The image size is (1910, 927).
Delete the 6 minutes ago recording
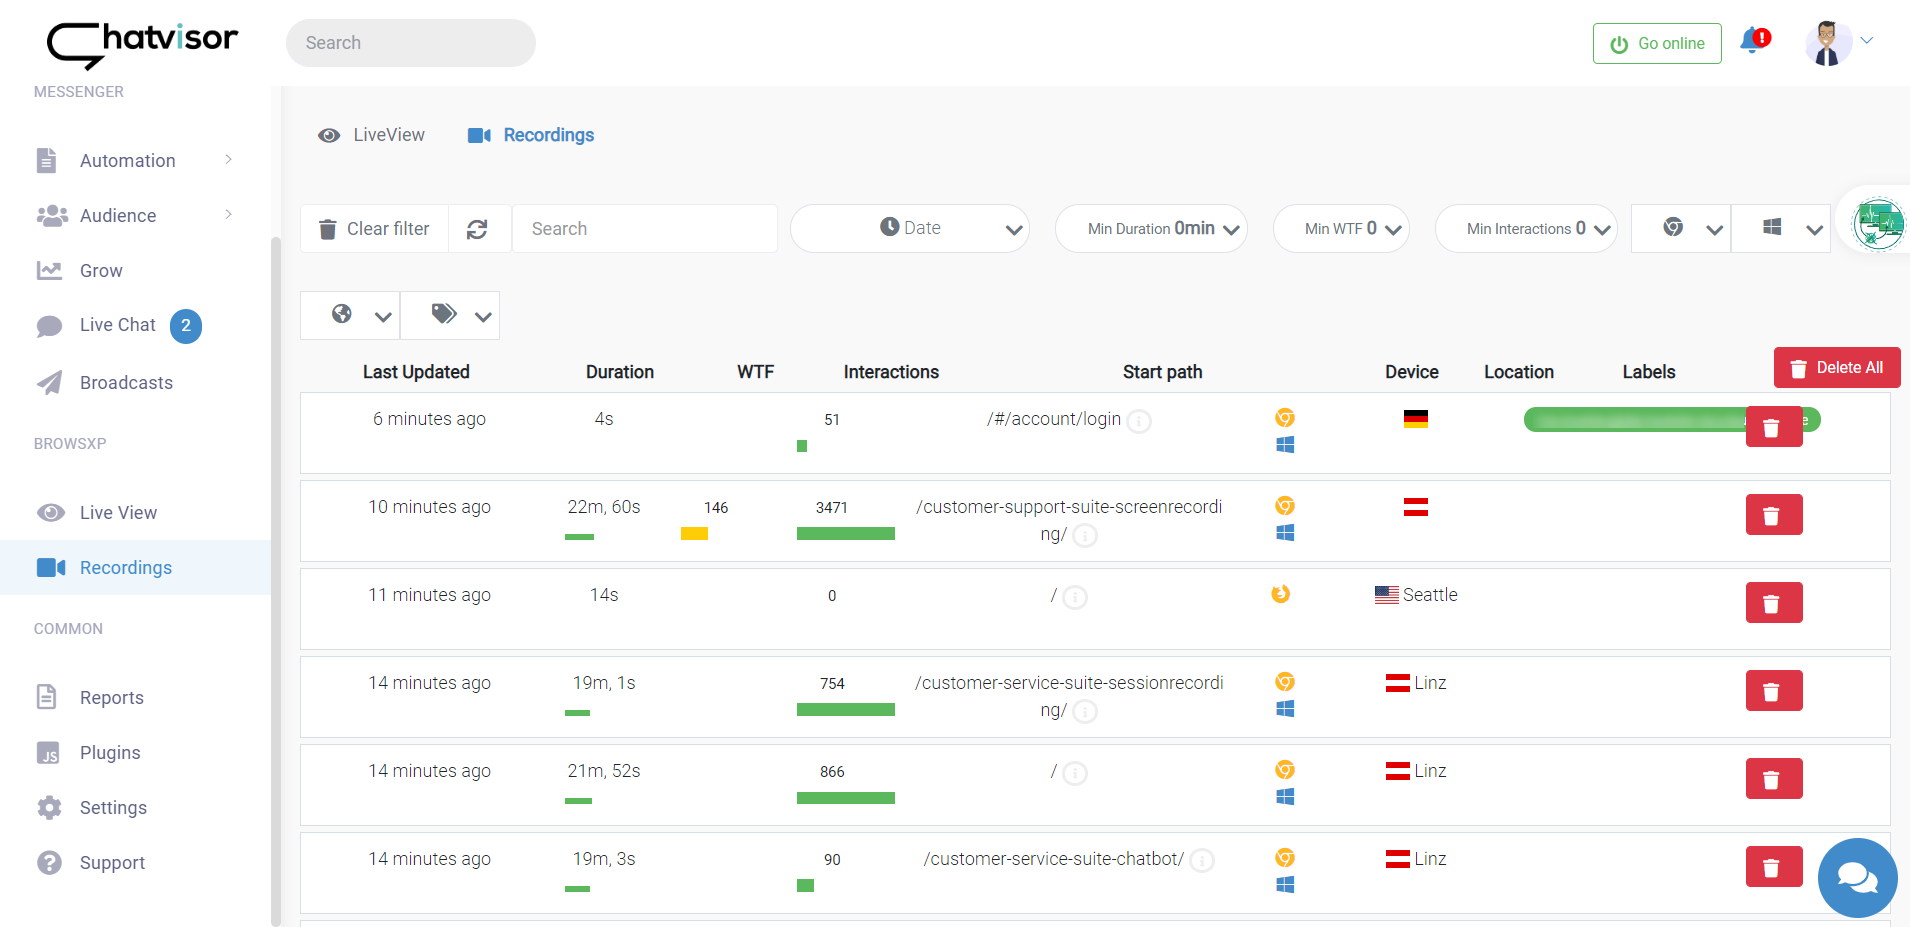[1774, 427]
